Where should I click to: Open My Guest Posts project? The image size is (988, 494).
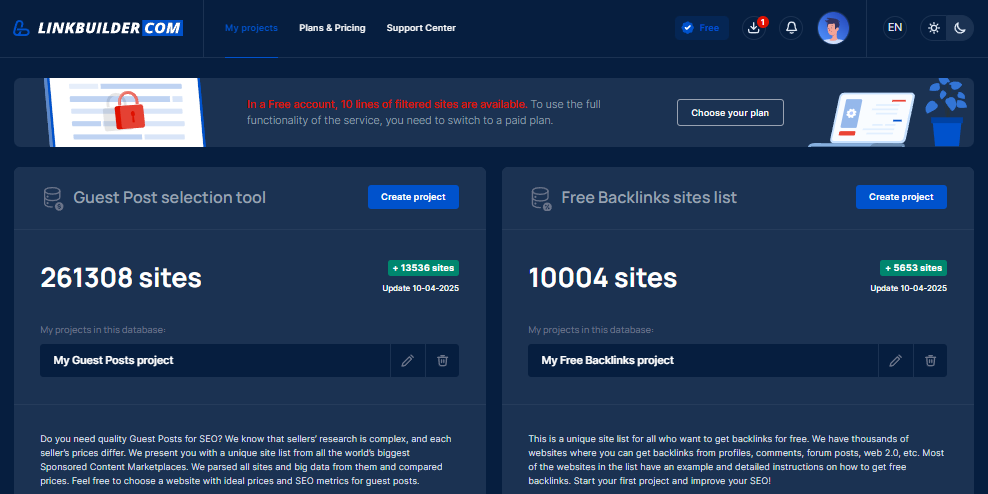click(x=215, y=360)
